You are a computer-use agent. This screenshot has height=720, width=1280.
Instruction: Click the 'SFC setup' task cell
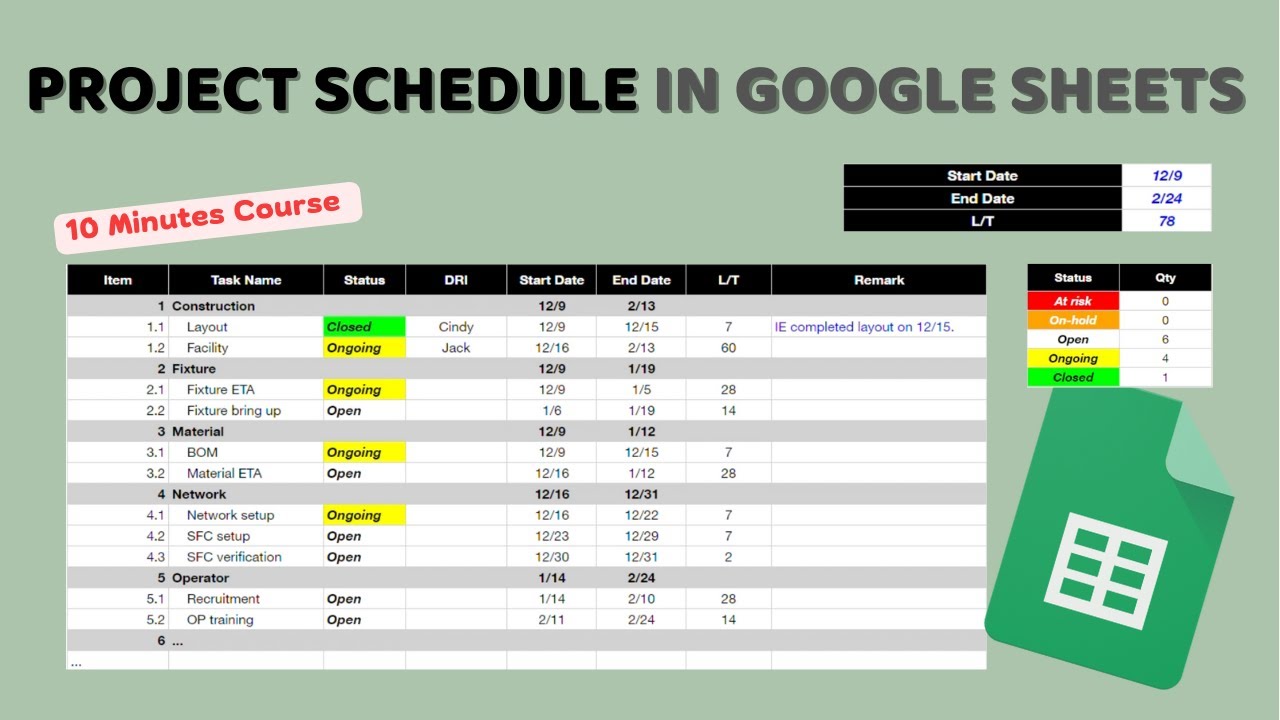tap(246, 536)
